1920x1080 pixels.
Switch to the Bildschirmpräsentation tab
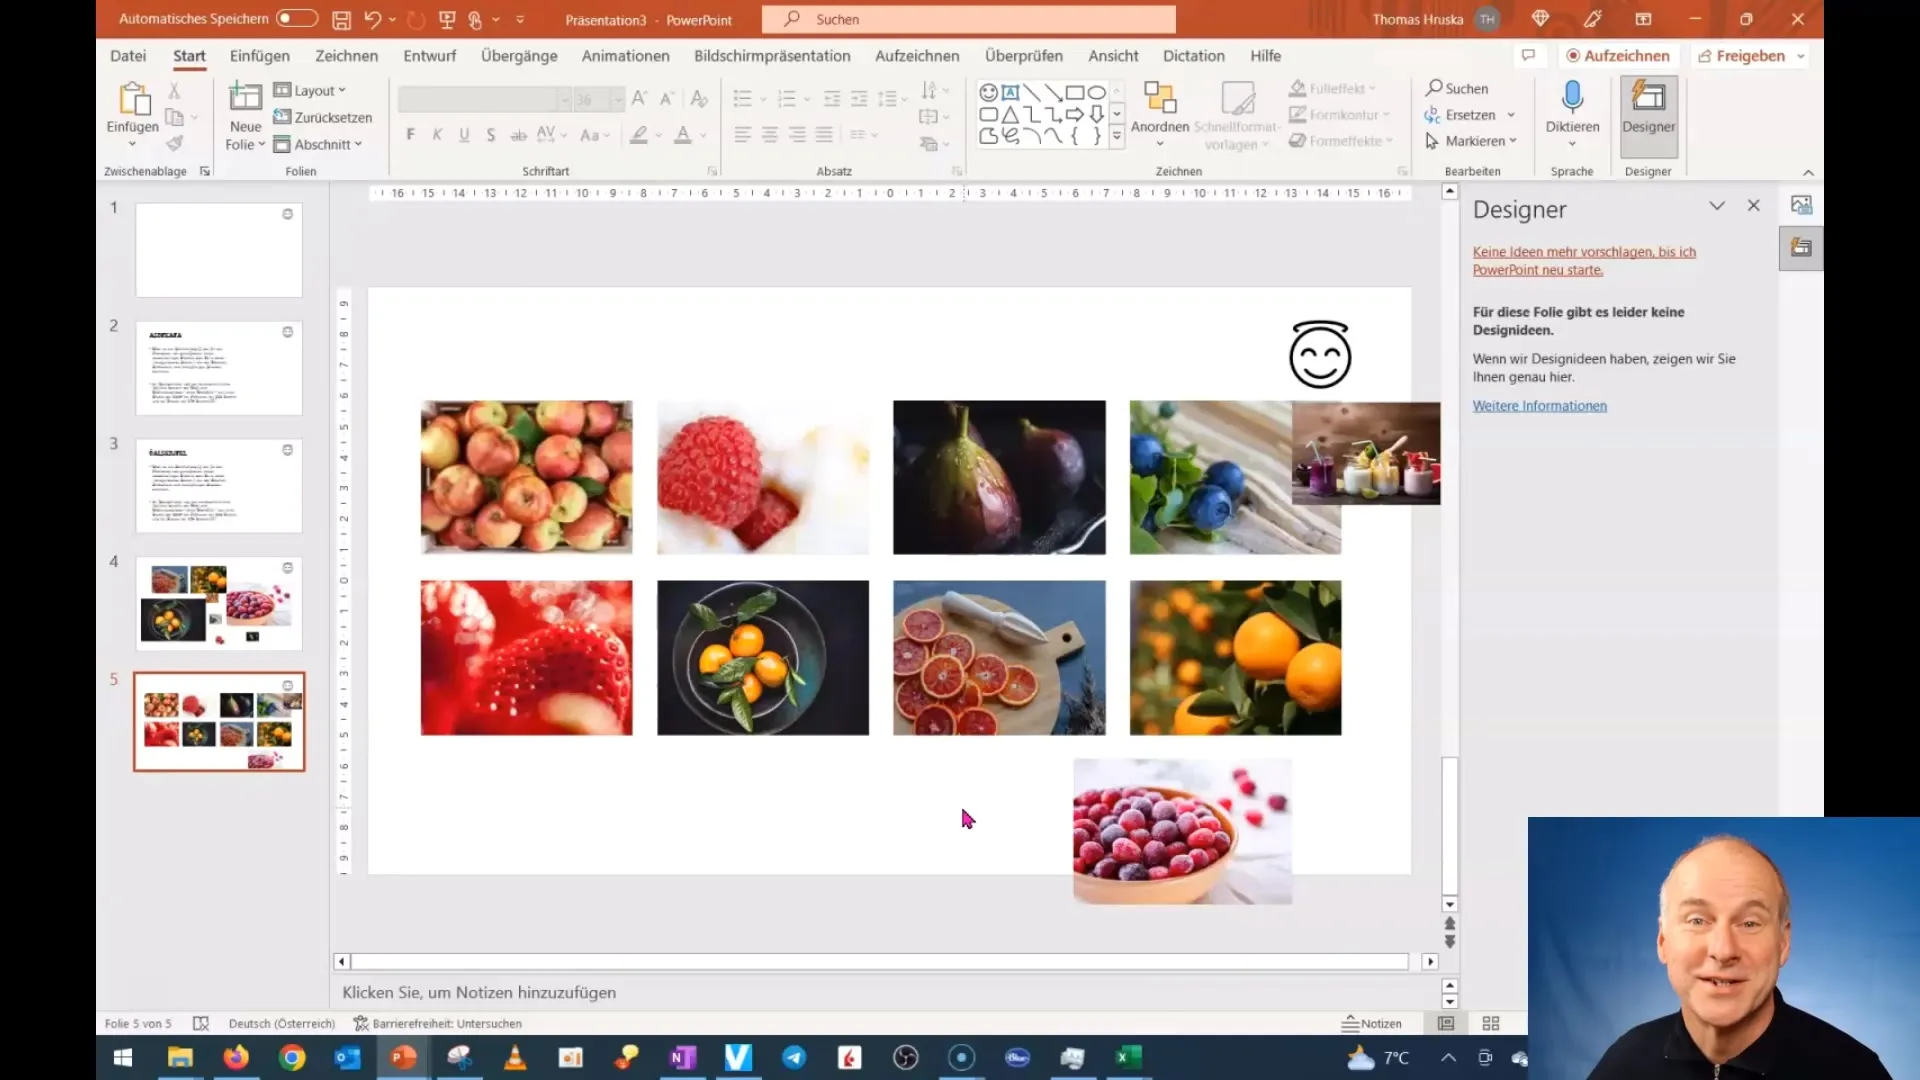pyautogui.click(x=772, y=56)
